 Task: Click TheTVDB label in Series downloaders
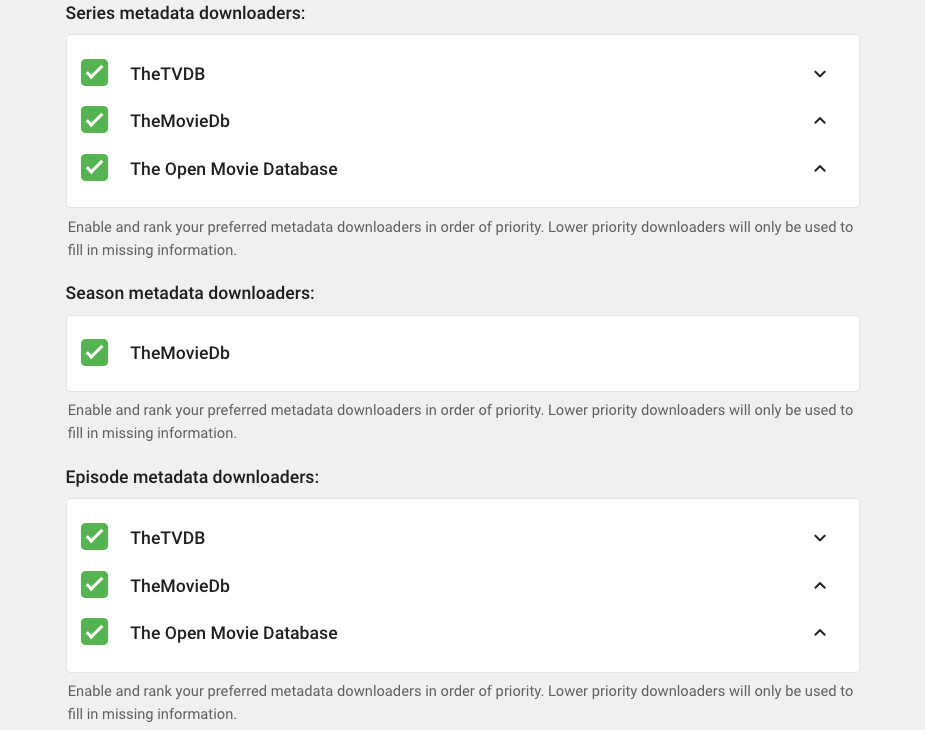click(167, 74)
